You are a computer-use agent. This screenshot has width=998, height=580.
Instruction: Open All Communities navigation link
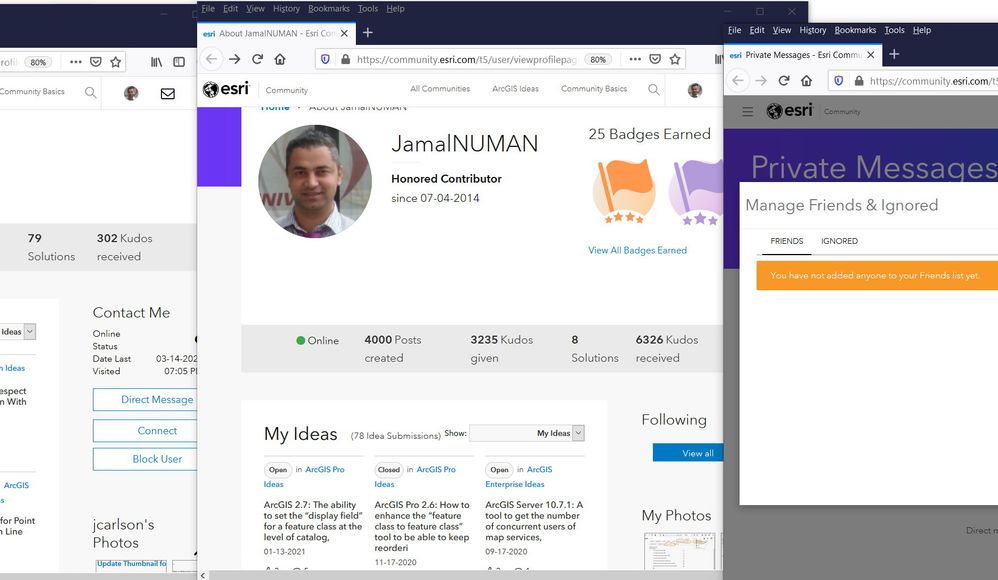point(440,88)
